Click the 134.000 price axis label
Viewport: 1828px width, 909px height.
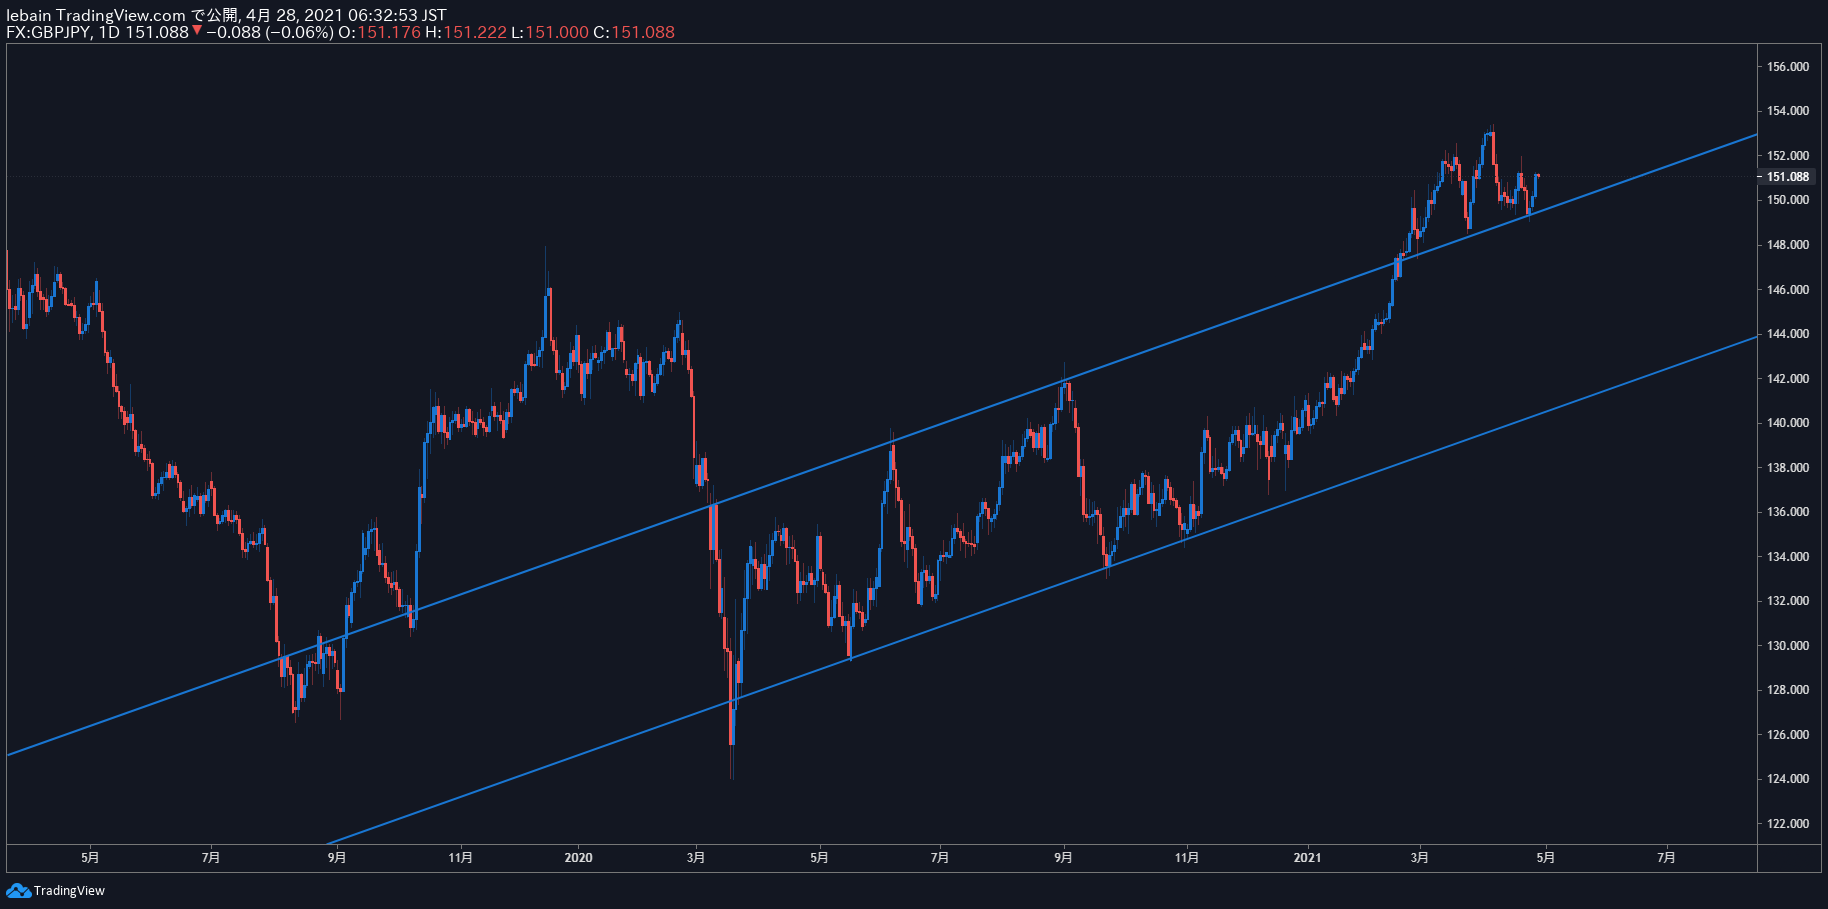point(1787,557)
